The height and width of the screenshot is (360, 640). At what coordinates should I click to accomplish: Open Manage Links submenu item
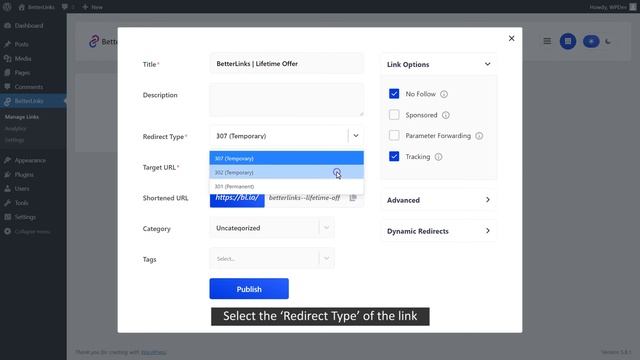click(x=22, y=117)
